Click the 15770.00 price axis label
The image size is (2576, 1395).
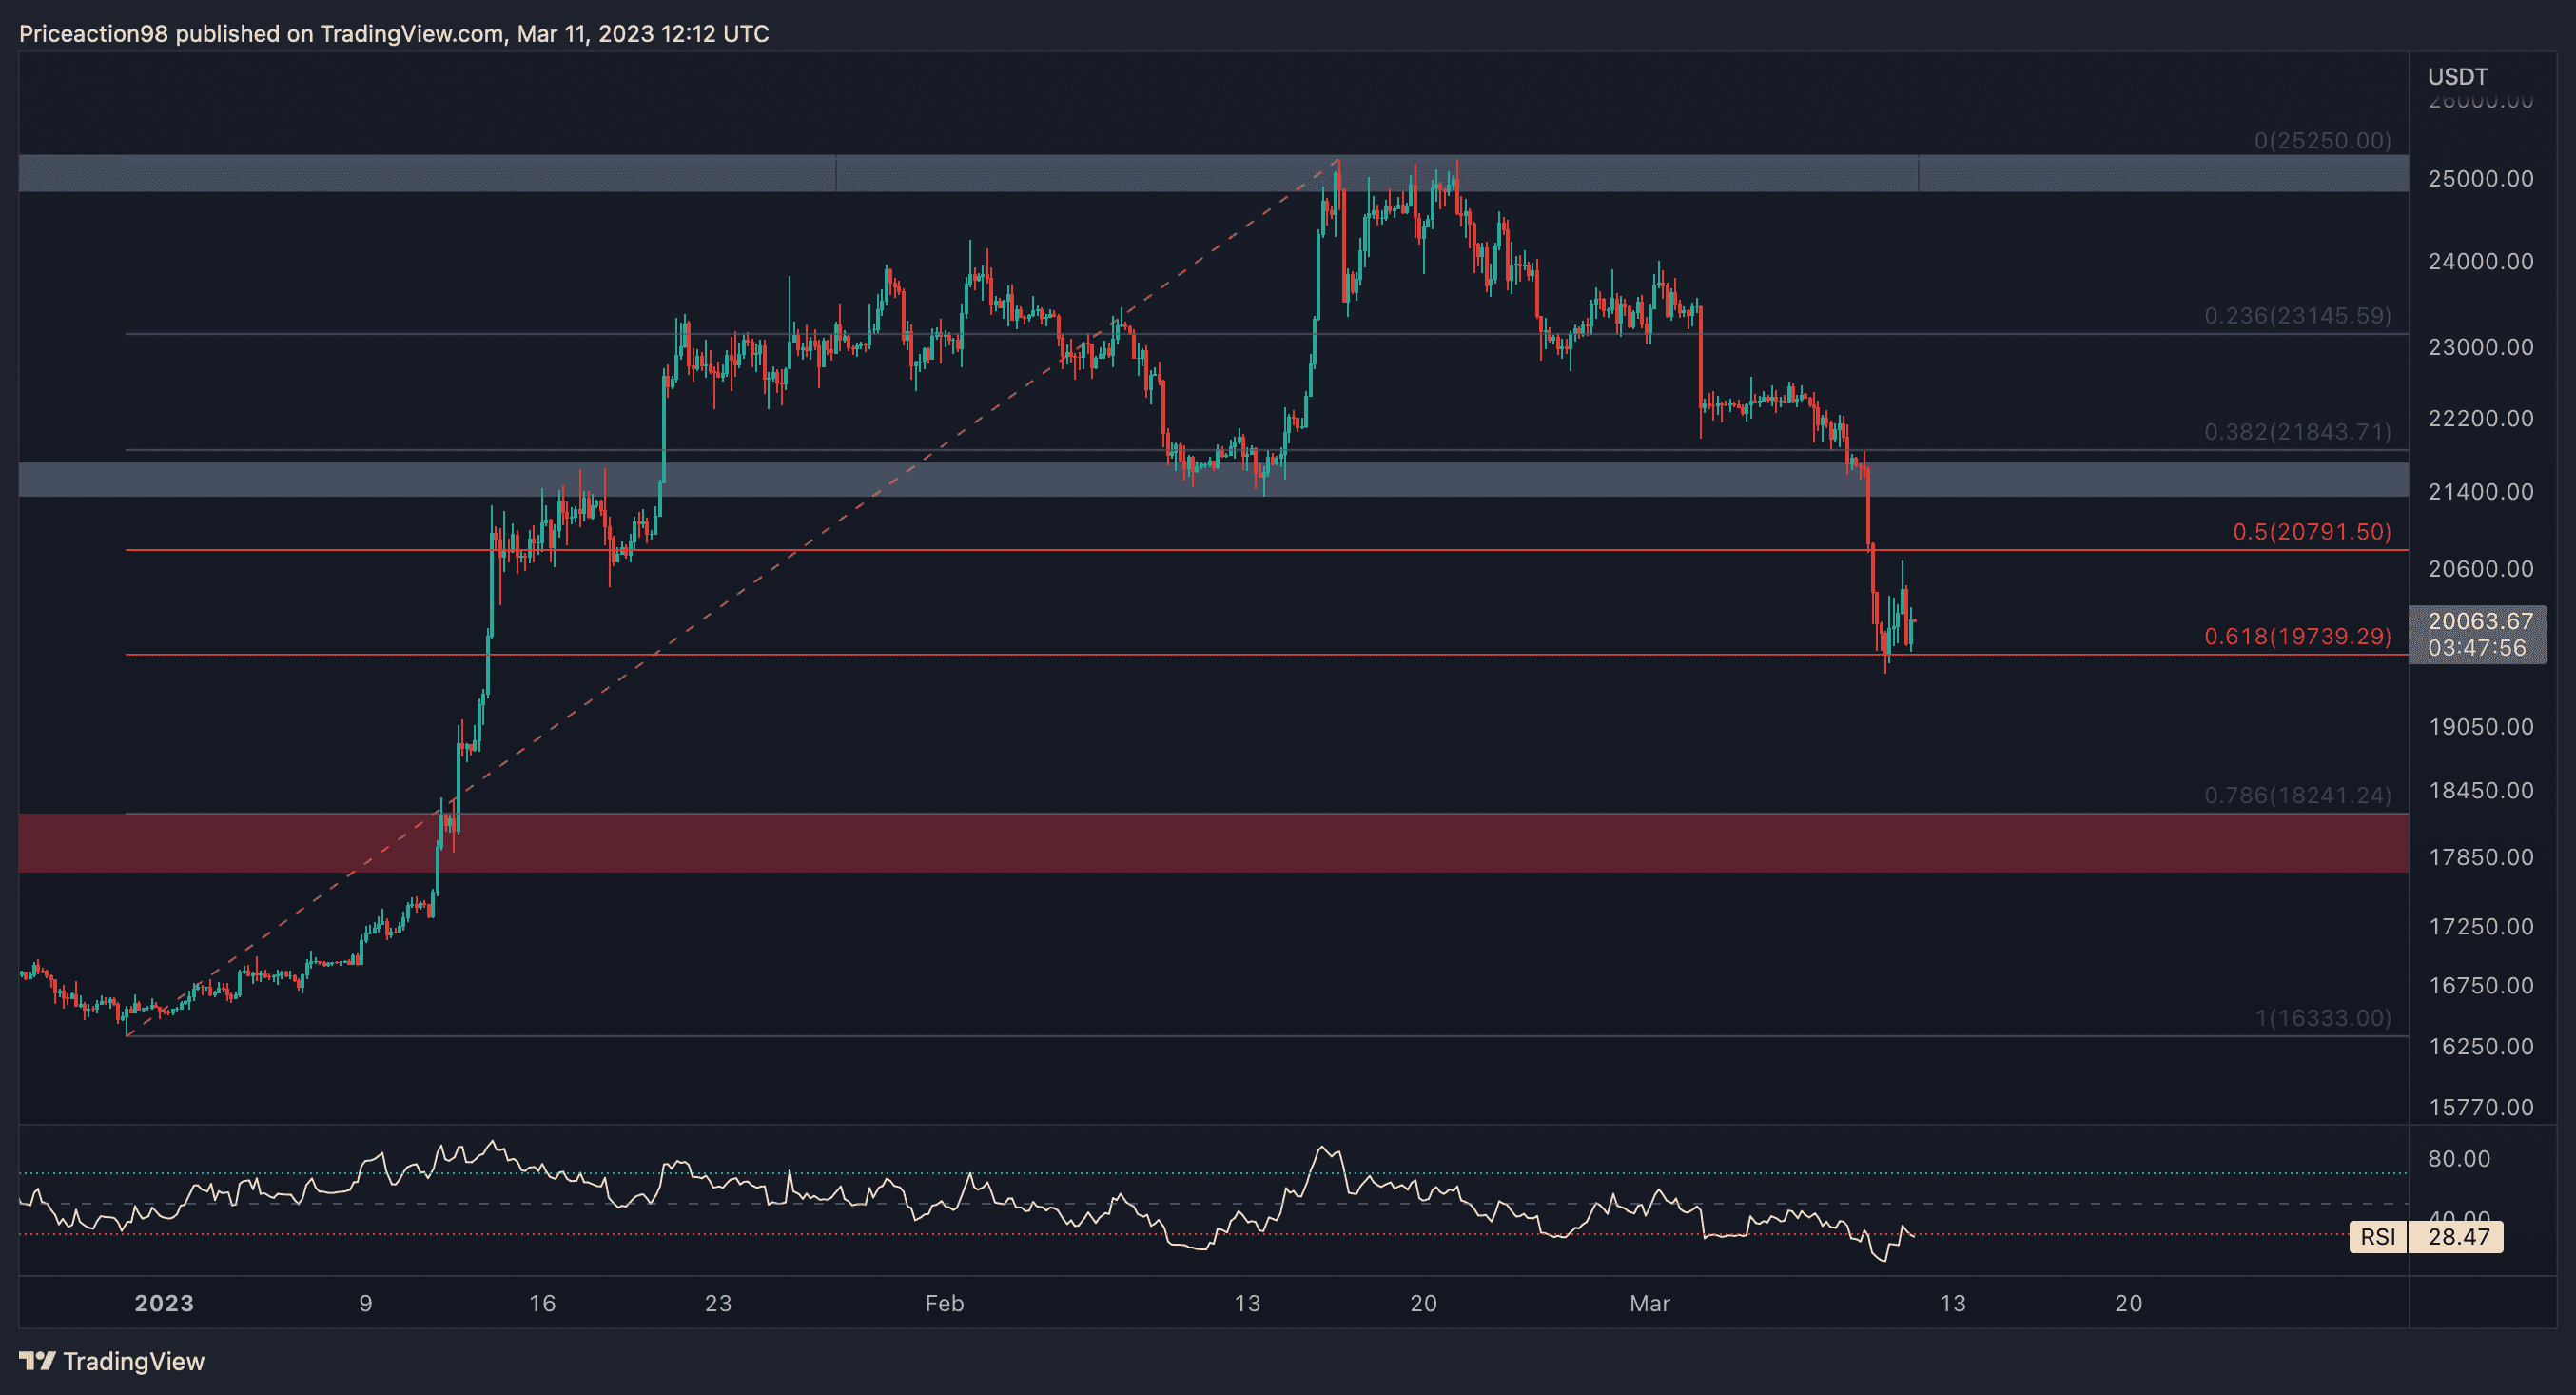[2481, 1108]
